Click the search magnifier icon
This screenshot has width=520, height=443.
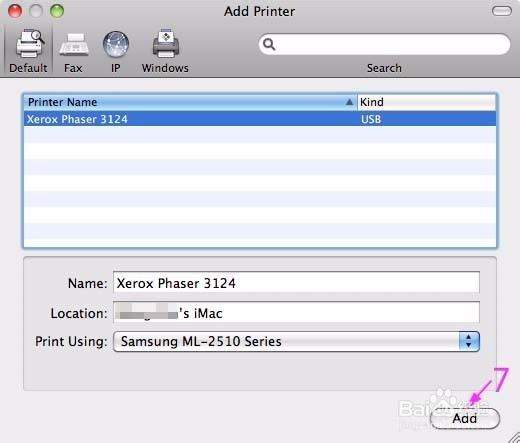(269, 44)
